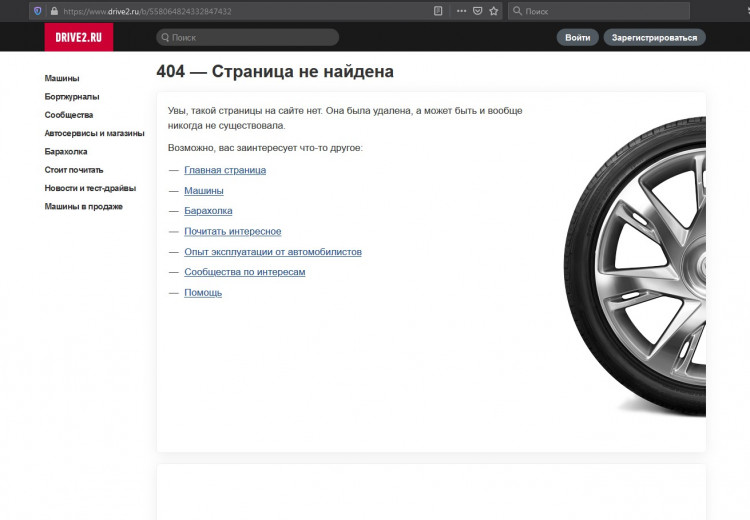Bookmark this page with the star icon
Image resolution: width=750 pixels, height=520 pixels.
(x=493, y=11)
